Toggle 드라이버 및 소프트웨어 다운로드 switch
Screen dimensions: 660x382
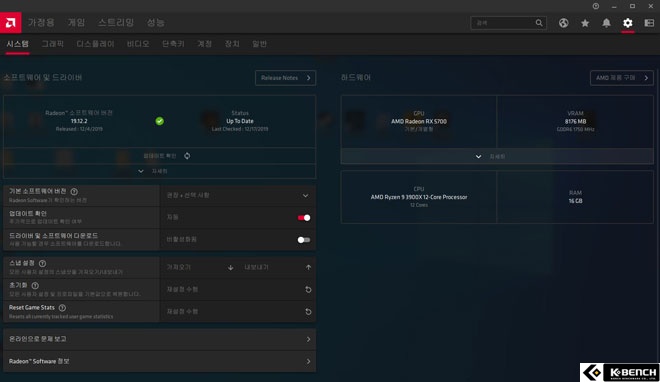point(304,240)
